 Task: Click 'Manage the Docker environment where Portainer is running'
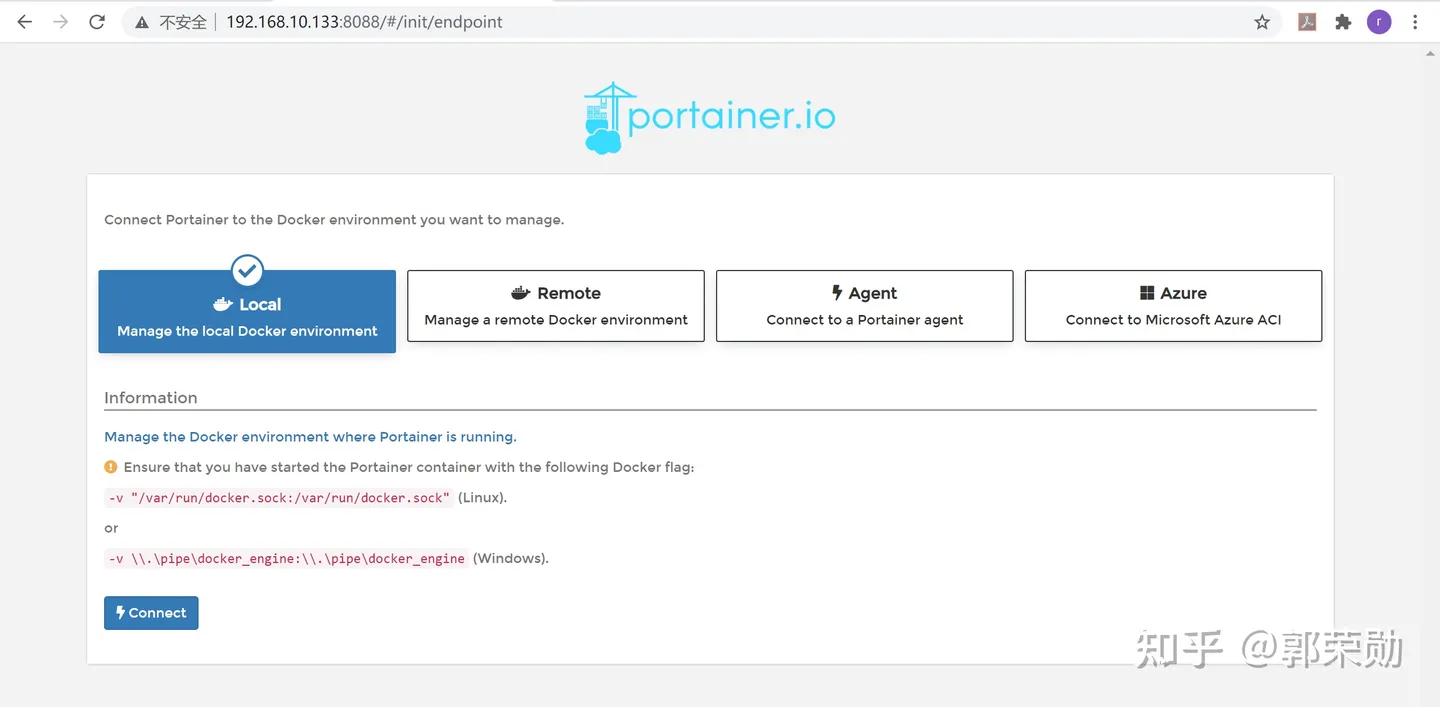coord(310,437)
